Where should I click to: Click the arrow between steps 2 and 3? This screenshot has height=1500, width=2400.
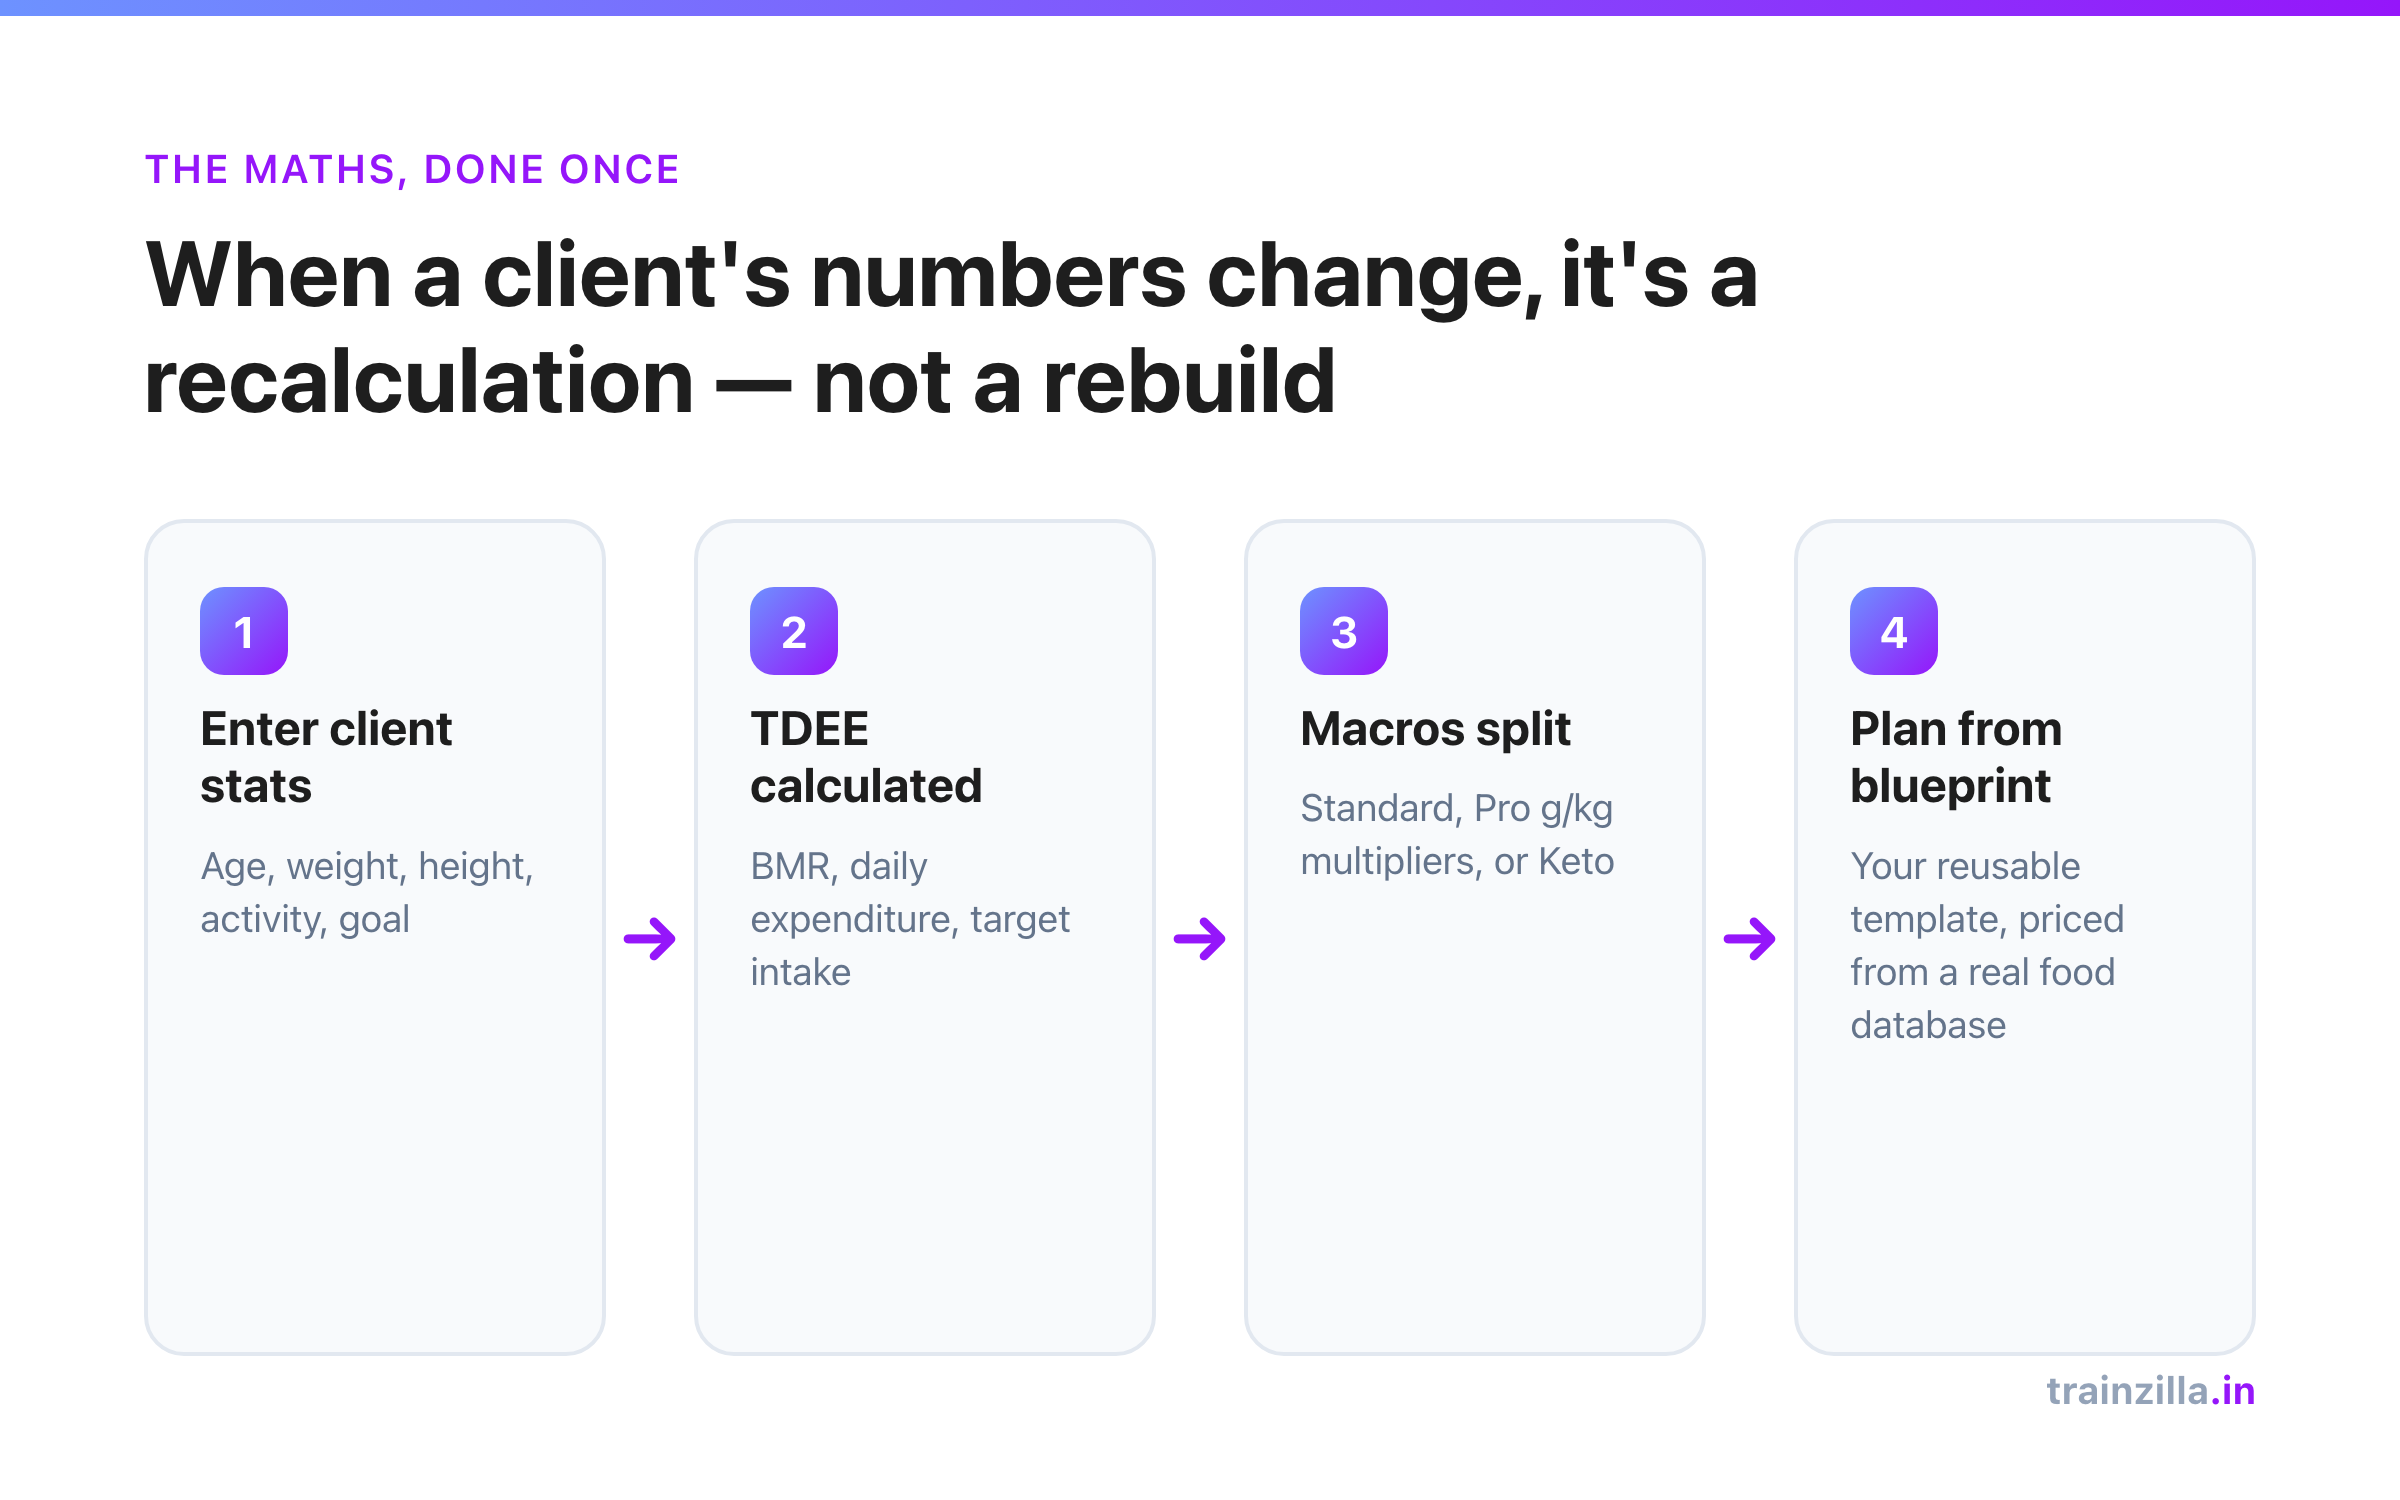click(1200, 939)
